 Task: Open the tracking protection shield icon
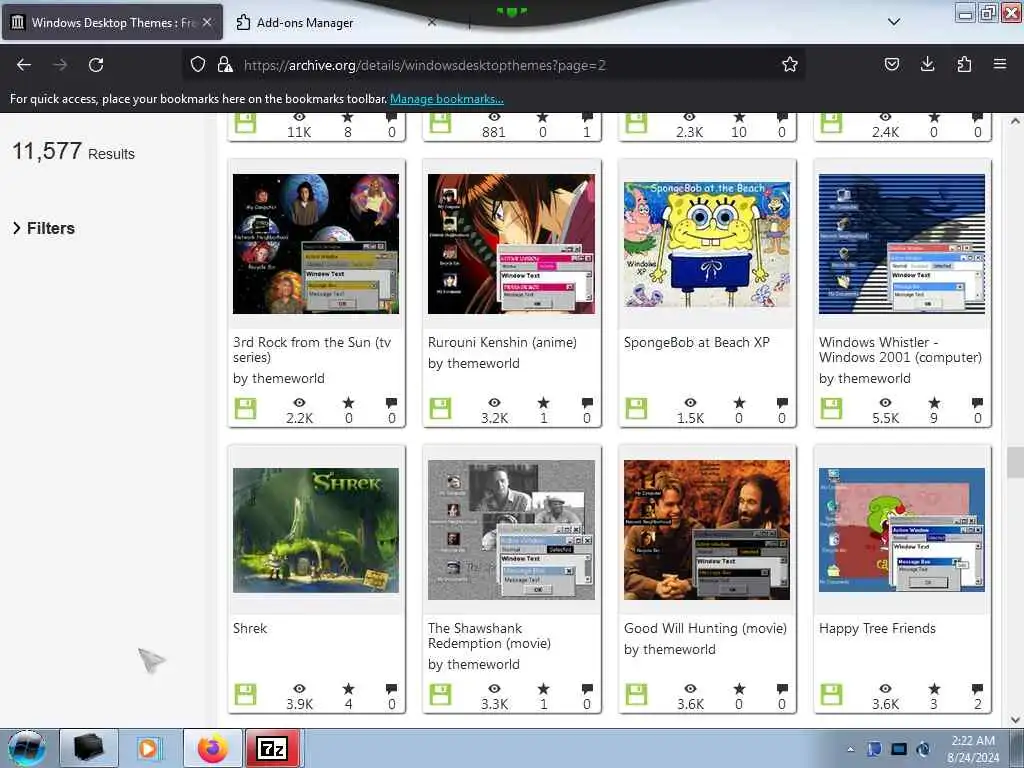pos(198,64)
